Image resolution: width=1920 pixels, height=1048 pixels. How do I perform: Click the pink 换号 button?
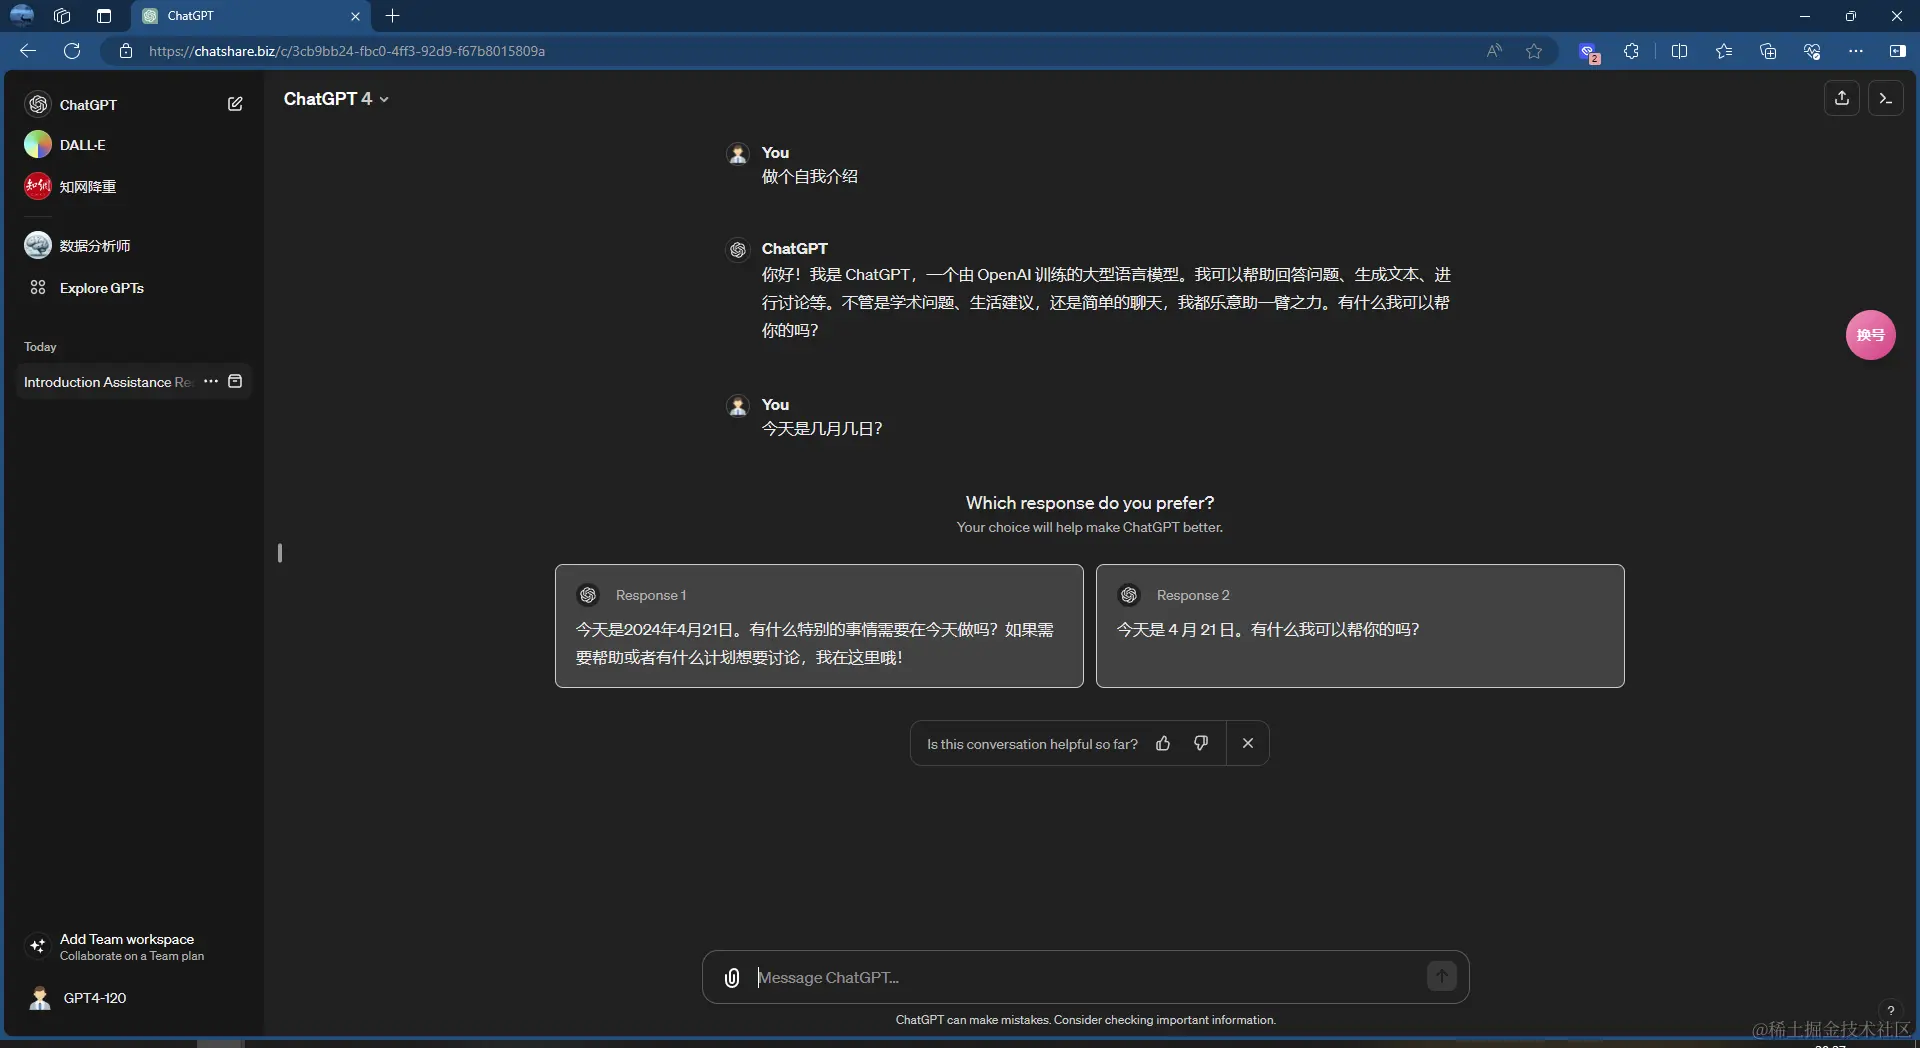(x=1870, y=335)
